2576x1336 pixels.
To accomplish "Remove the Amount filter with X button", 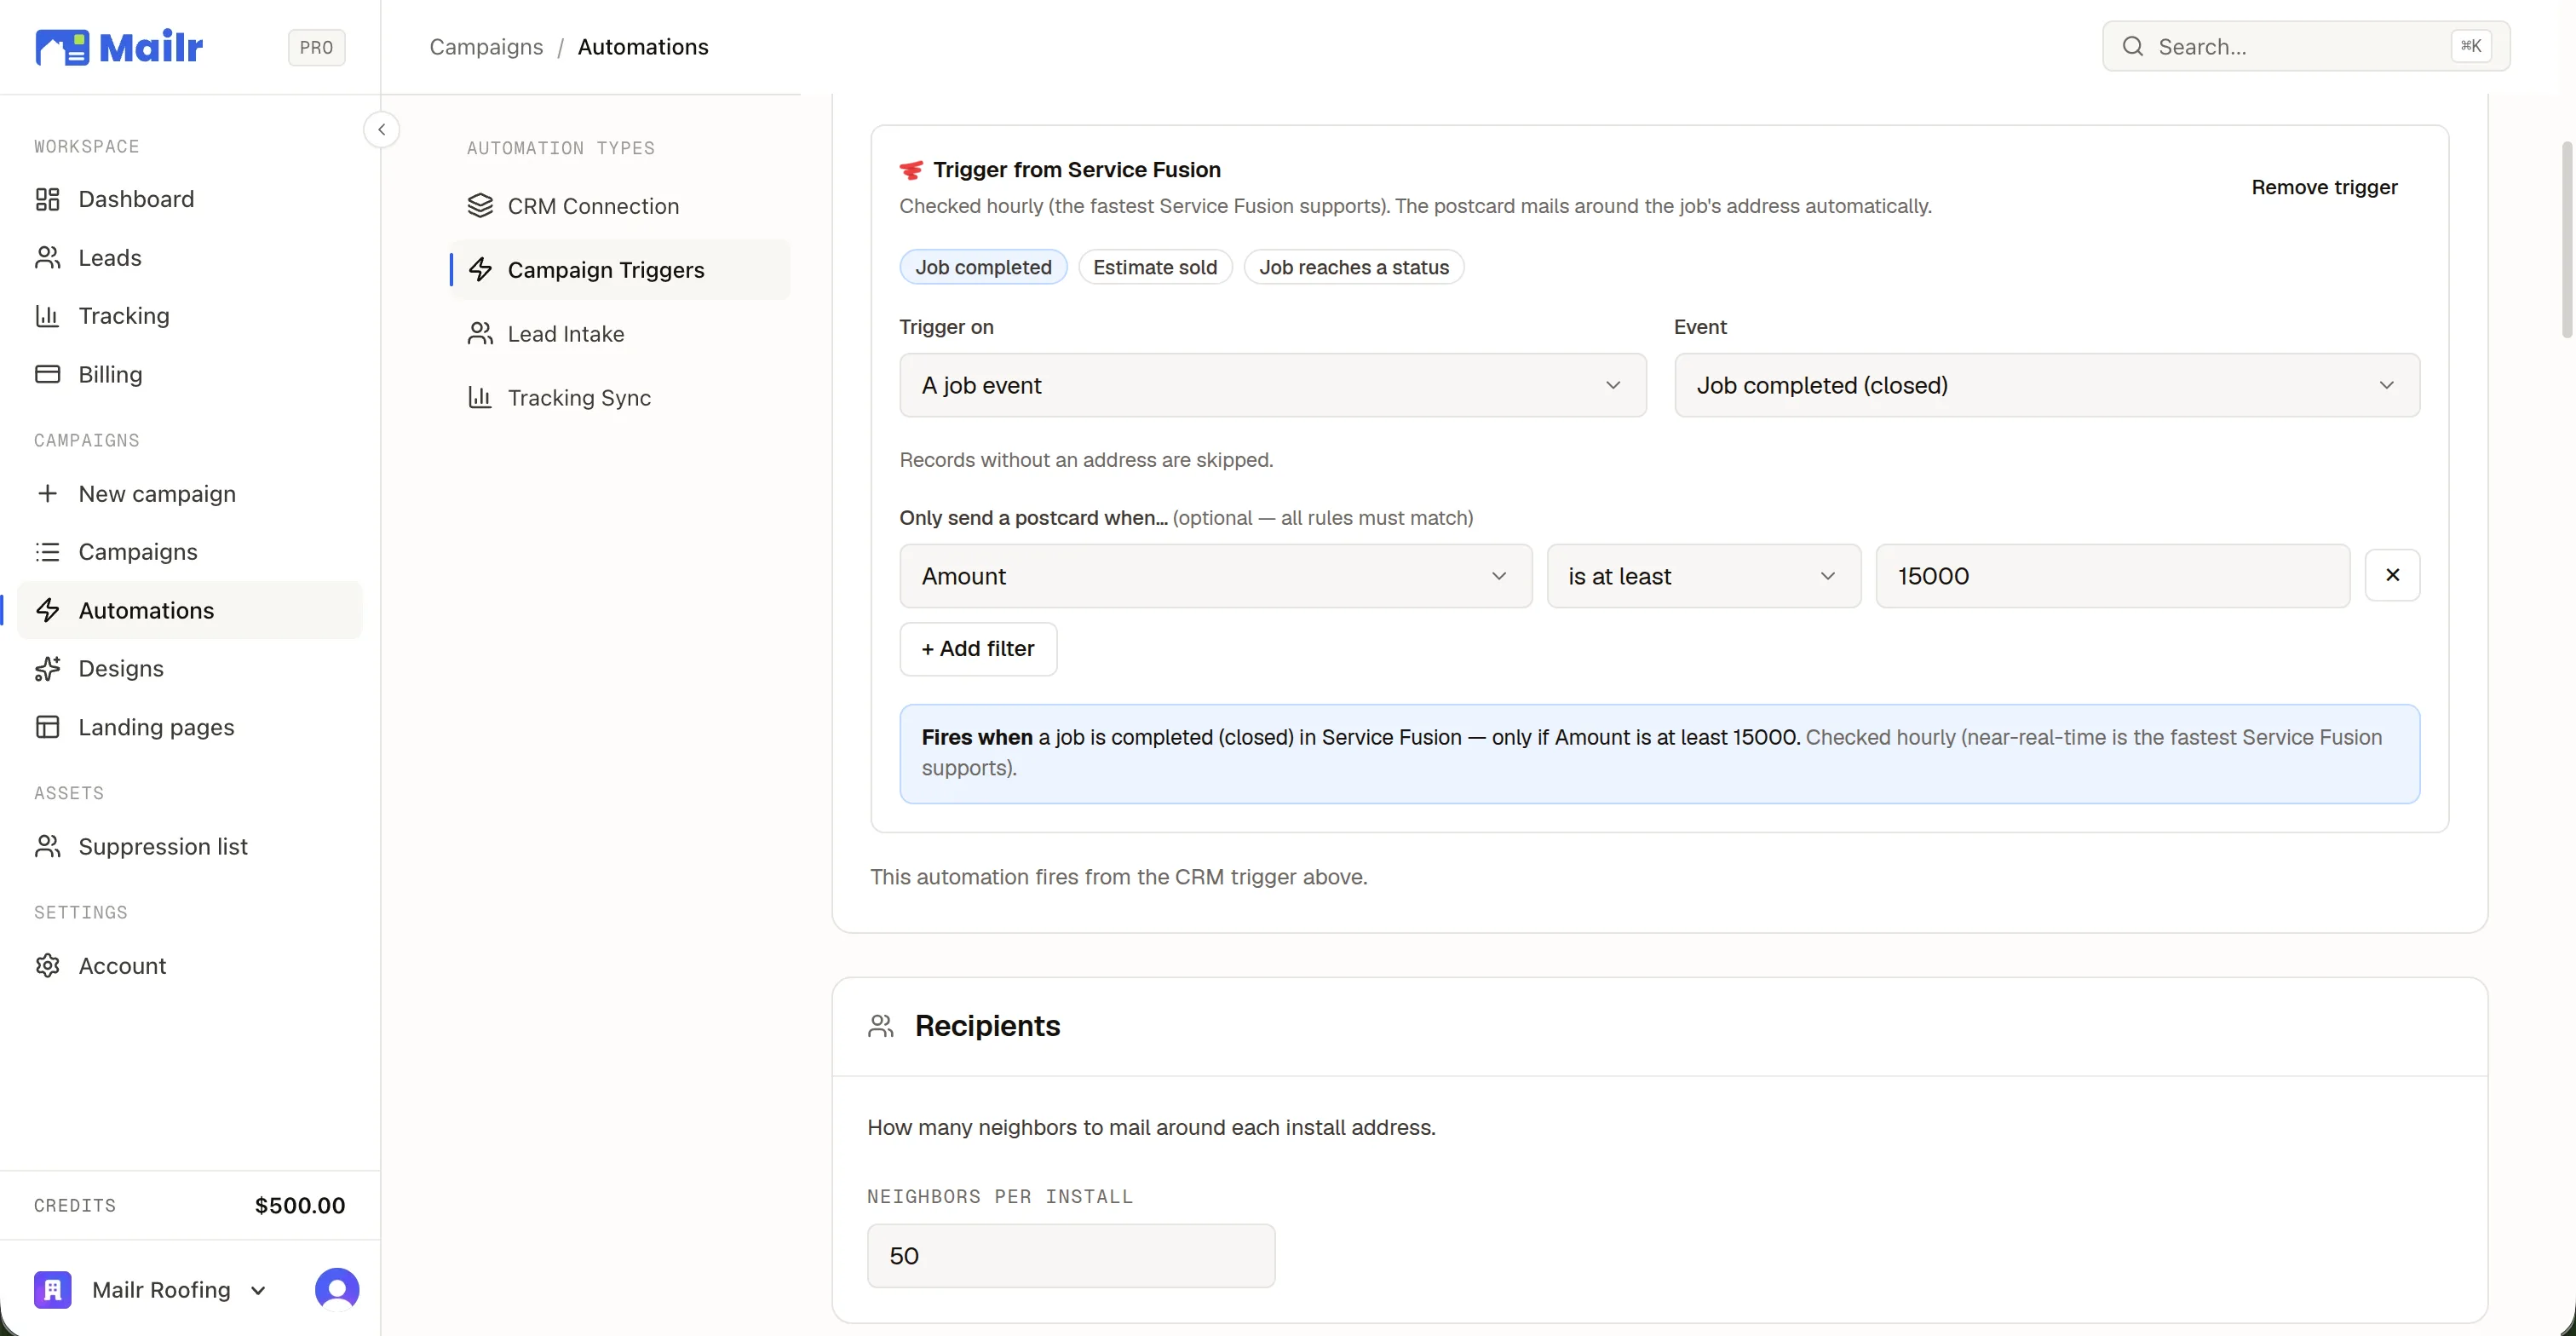I will tap(2392, 575).
